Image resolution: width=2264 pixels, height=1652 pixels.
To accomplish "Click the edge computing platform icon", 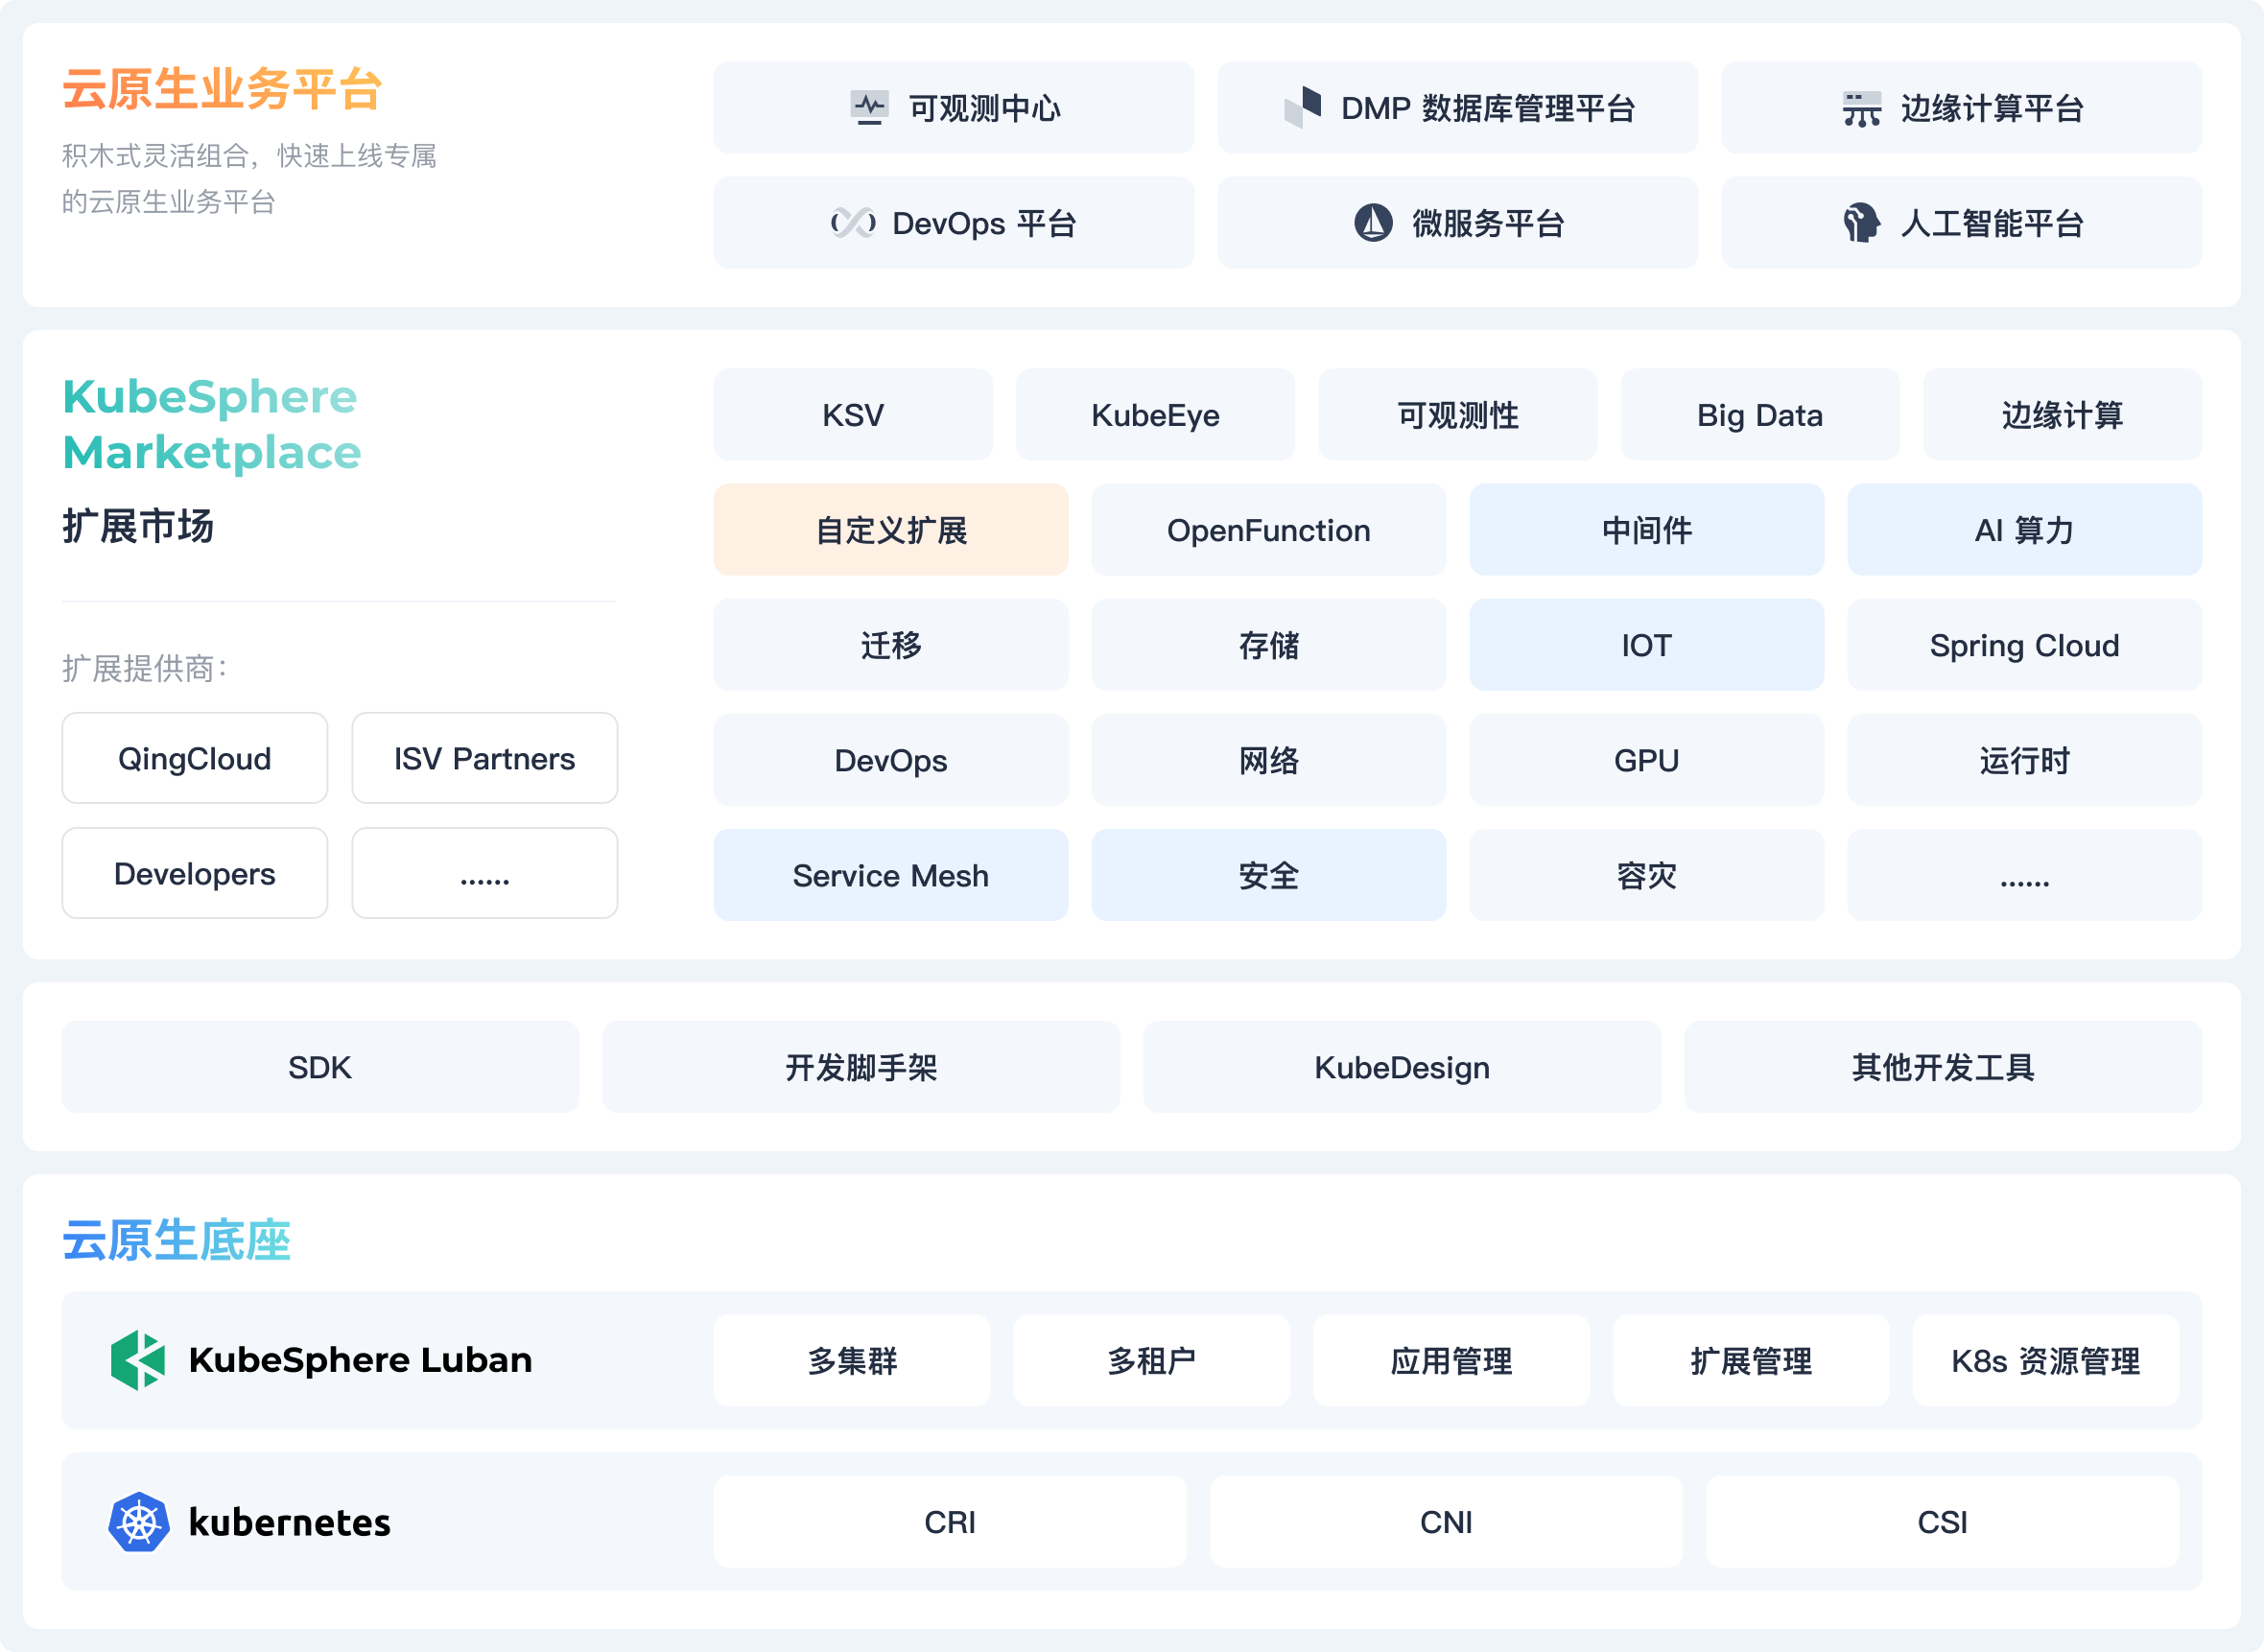I will pyautogui.click(x=1861, y=108).
